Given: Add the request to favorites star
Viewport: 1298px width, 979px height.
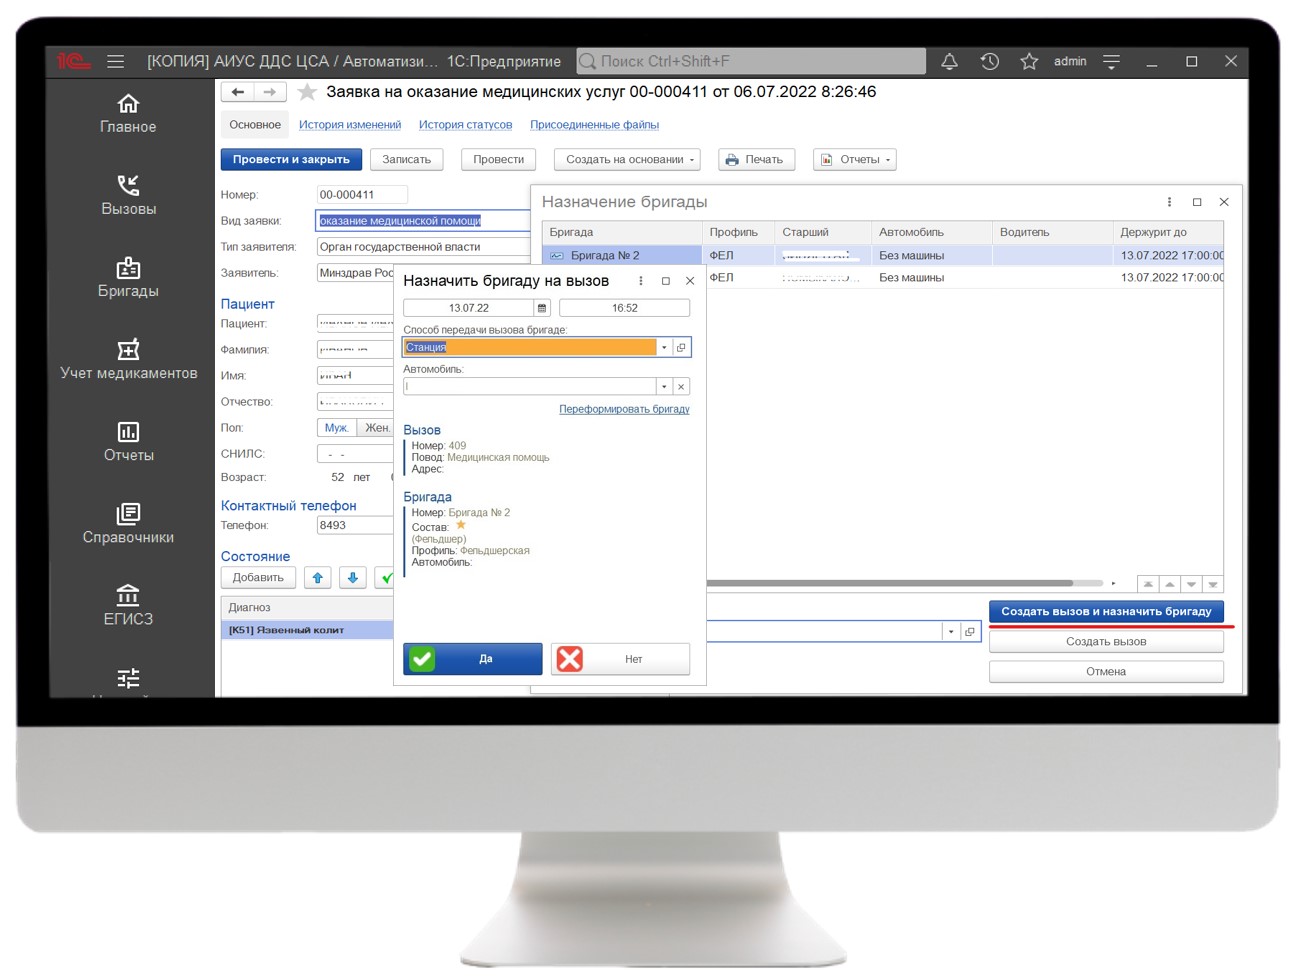Looking at the screenshot, I should [307, 92].
